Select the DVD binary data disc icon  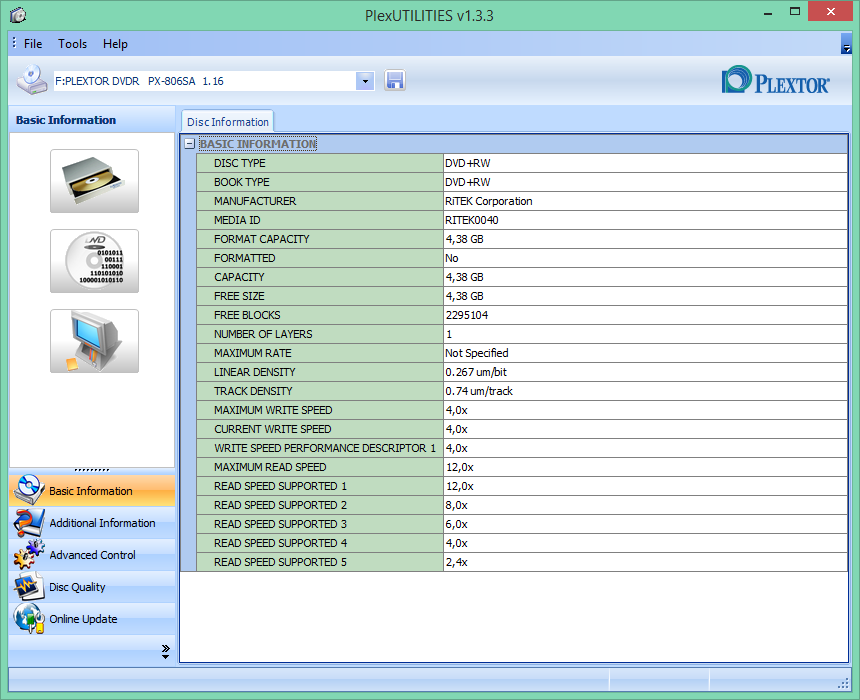click(x=94, y=261)
